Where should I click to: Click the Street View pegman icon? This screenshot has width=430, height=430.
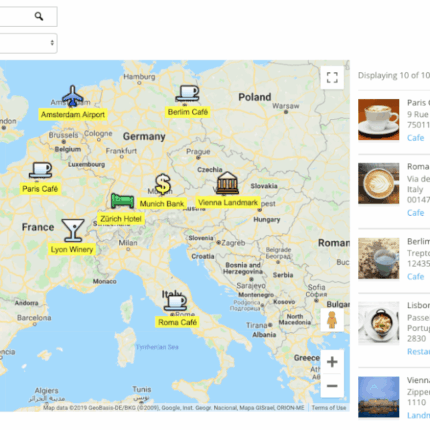point(332,320)
